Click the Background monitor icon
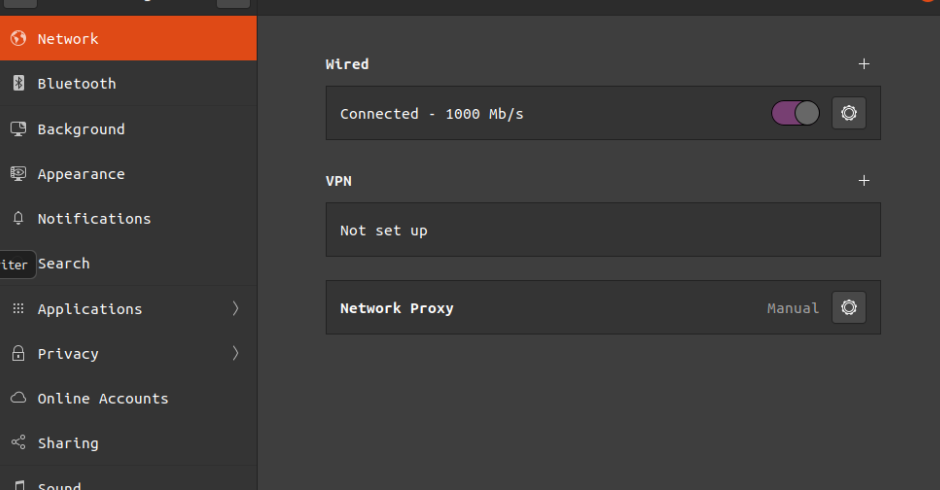The image size is (940, 490). (18, 129)
